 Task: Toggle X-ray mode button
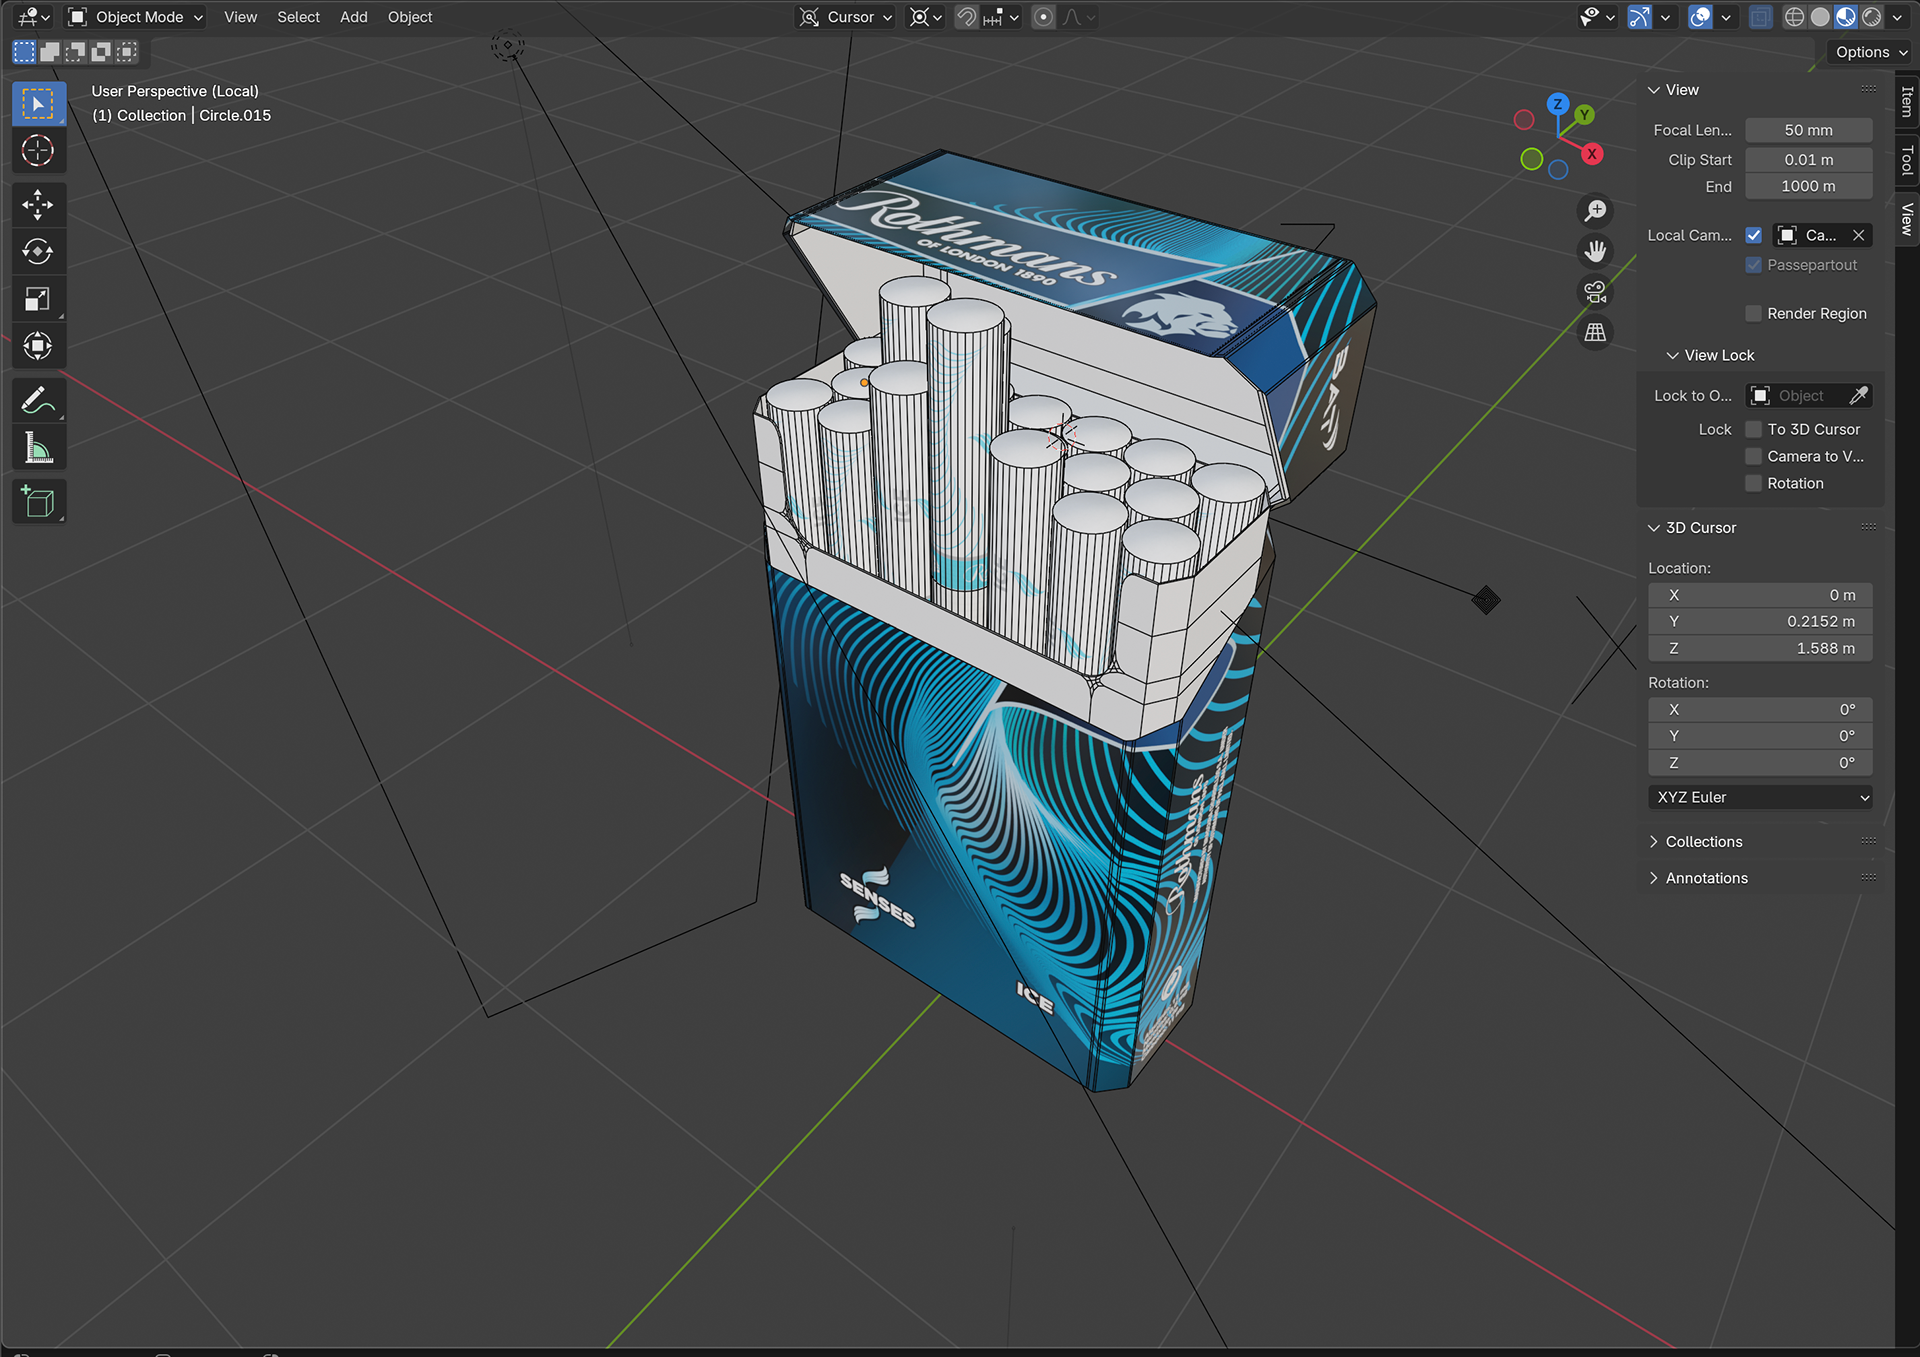pyautogui.click(x=1760, y=17)
